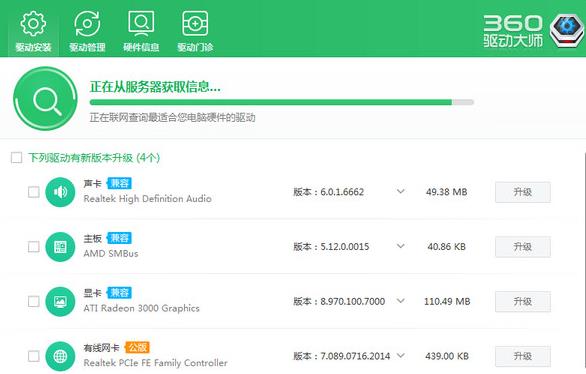Click the 360驱动大师 logo icon
Screen dimensions: 586x374
tap(567, 30)
